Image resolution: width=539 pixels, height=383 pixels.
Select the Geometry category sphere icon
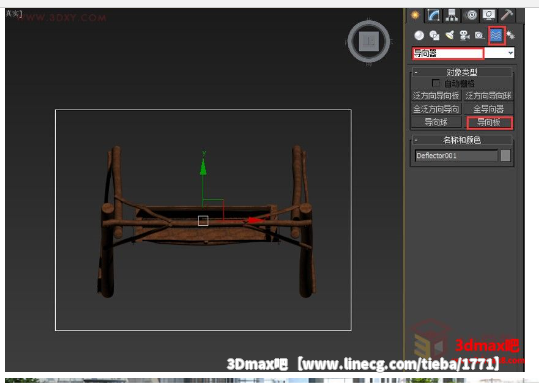419,35
